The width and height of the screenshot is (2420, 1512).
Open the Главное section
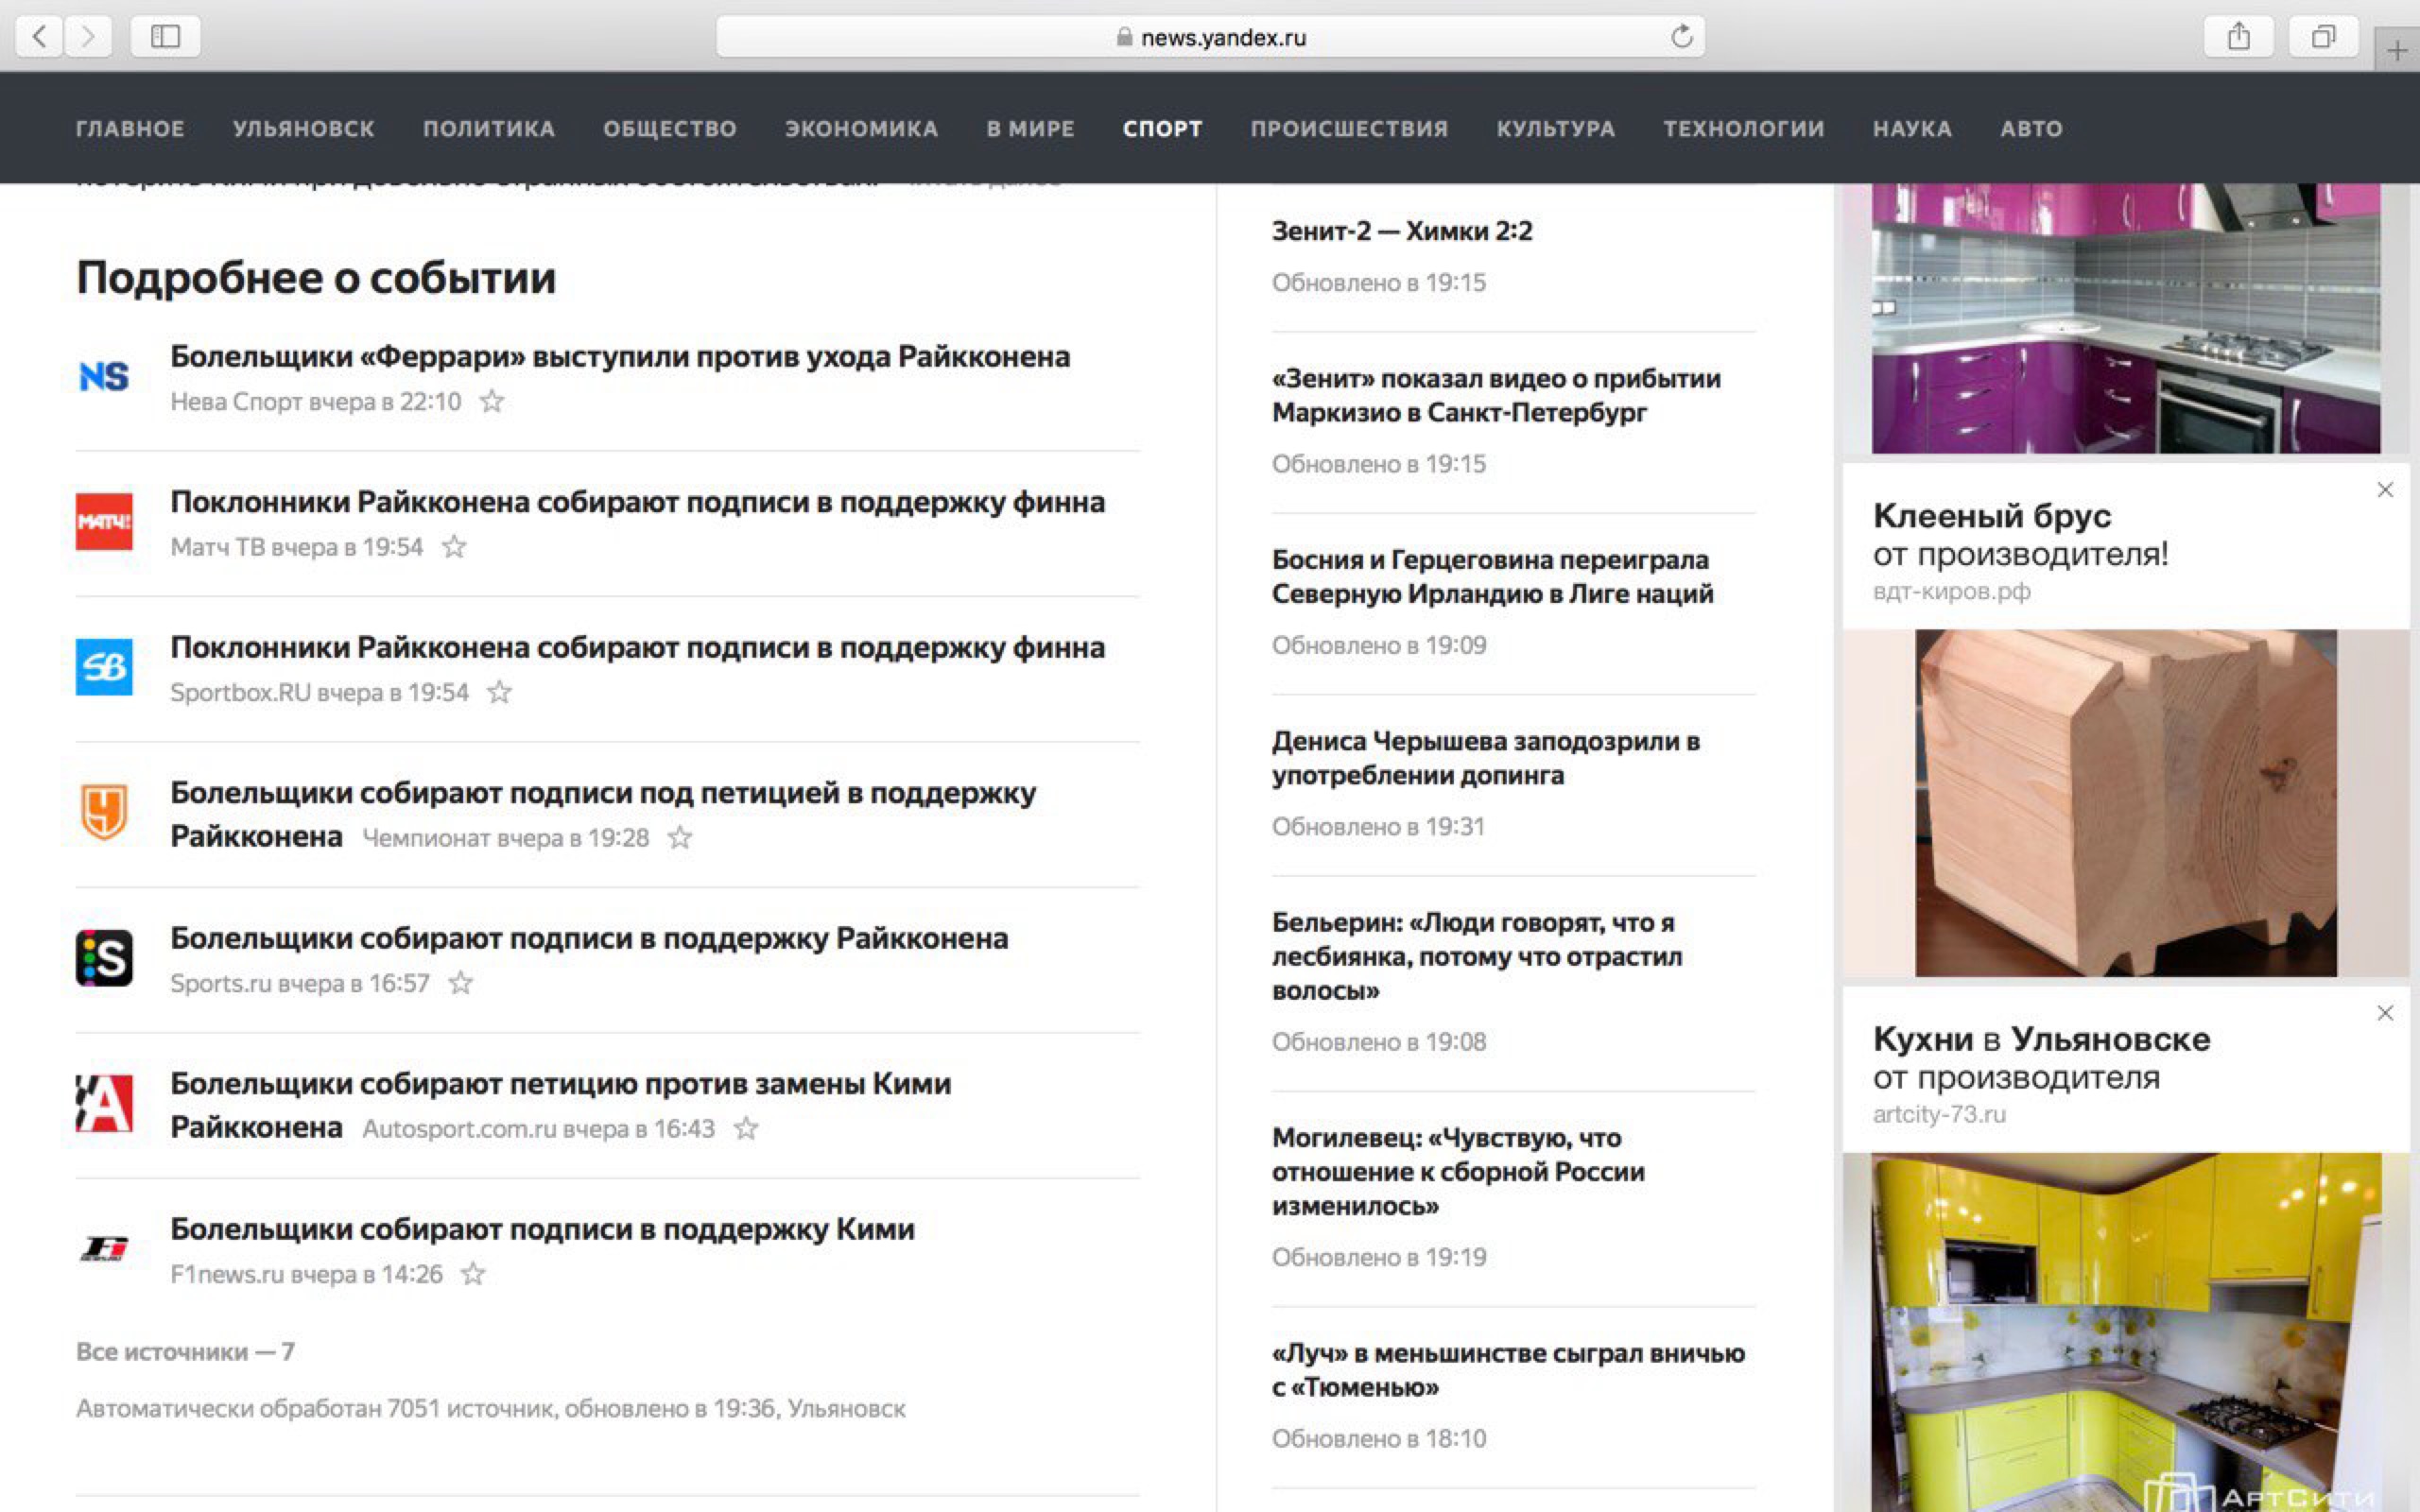[x=130, y=128]
